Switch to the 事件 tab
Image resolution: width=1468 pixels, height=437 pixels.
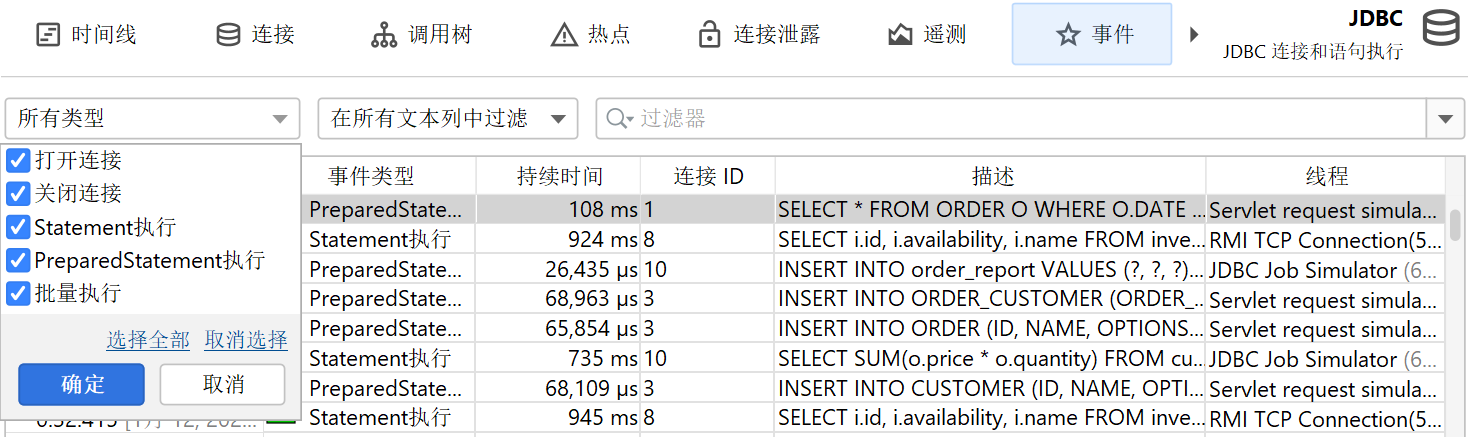coord(1091,35)
